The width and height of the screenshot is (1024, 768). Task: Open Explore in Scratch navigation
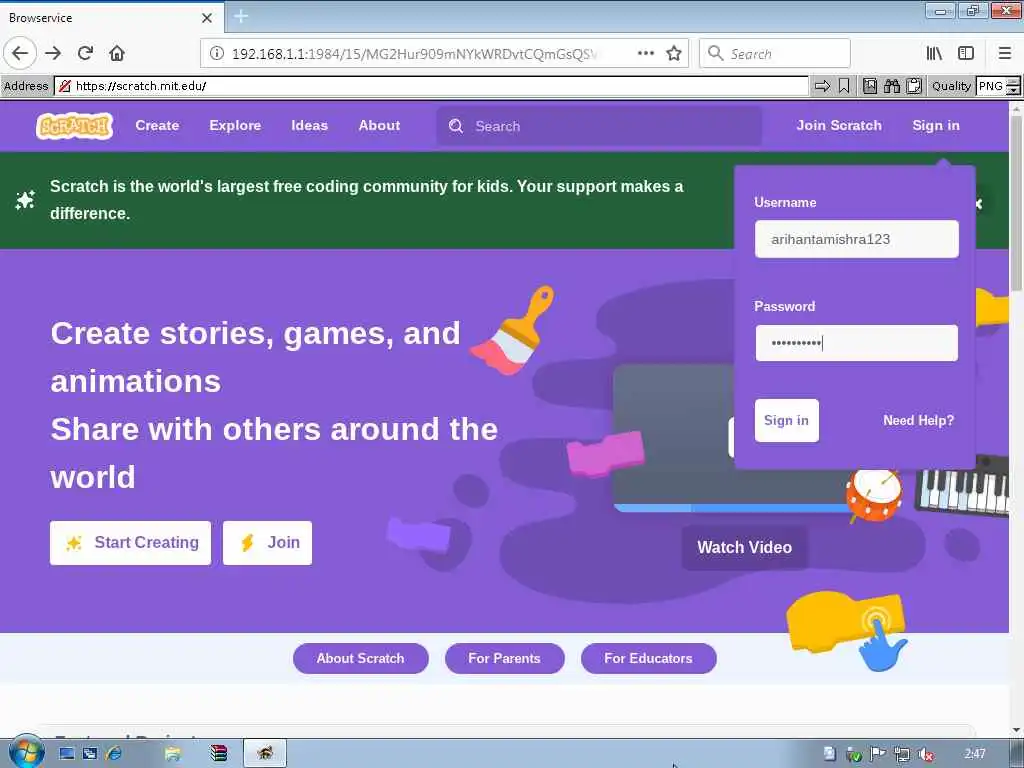point(235,125)
